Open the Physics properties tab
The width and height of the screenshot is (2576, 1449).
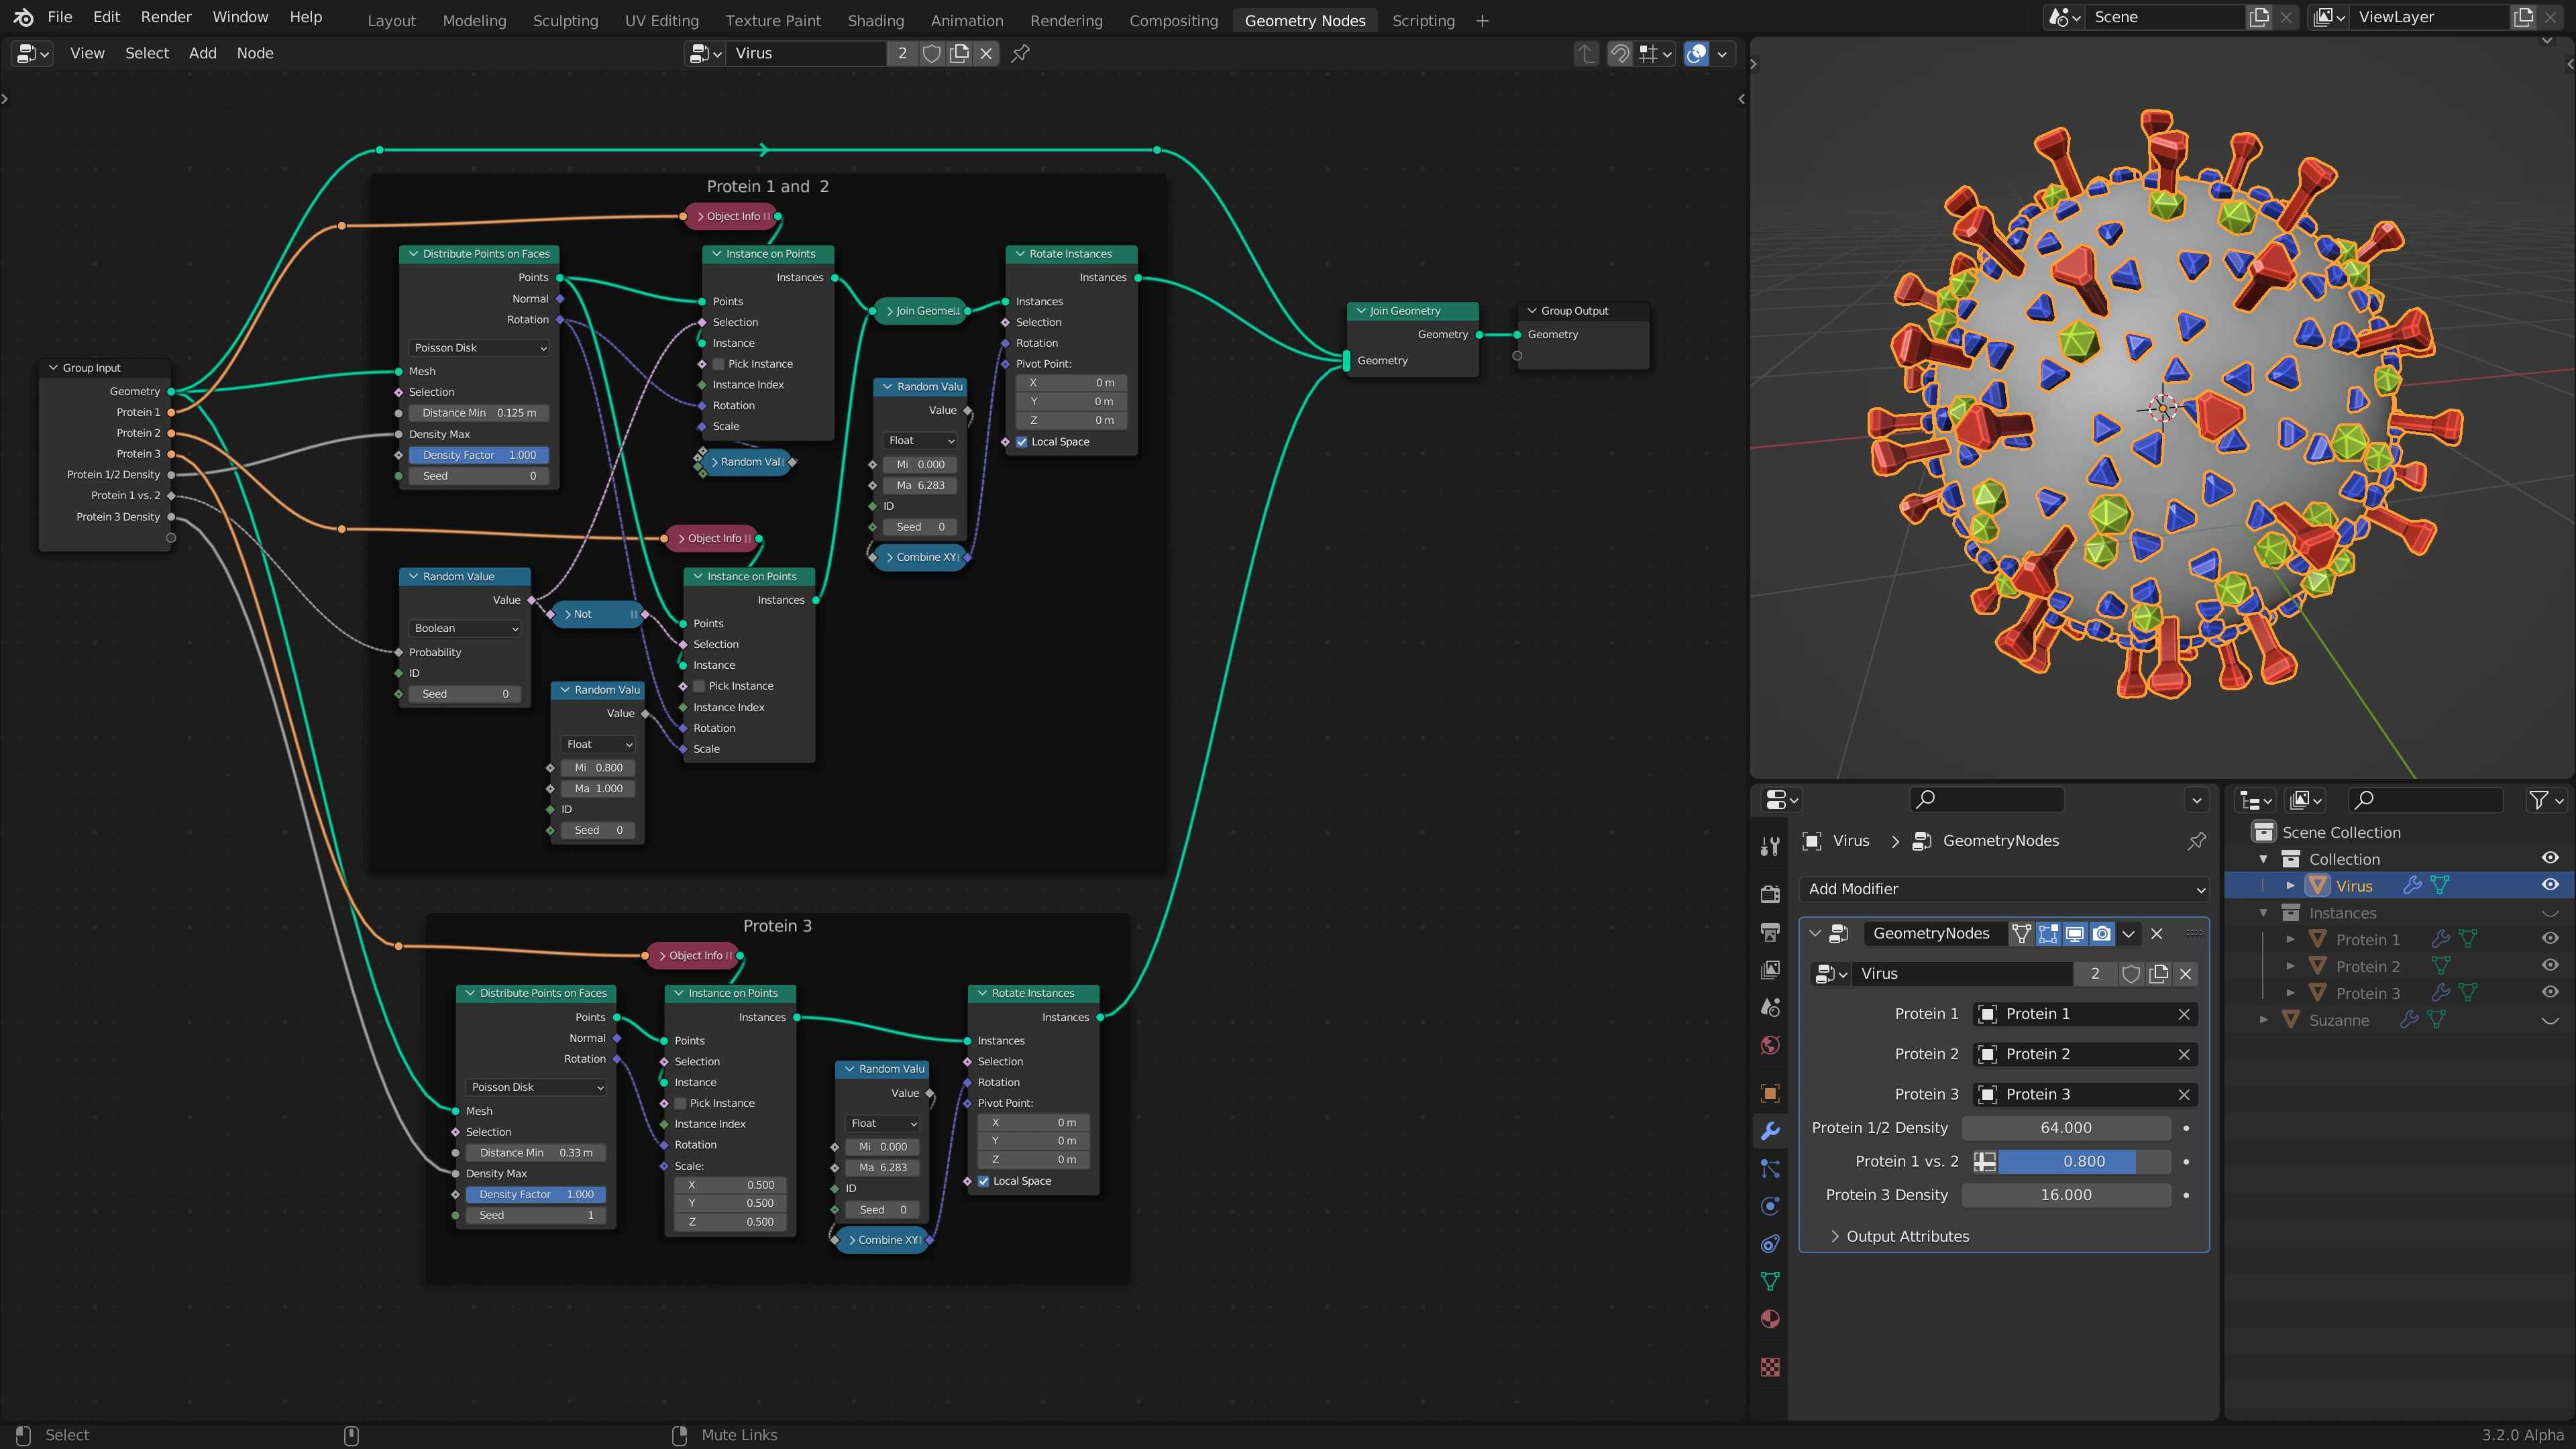pyautogui.click(x=1770, y=1206)
